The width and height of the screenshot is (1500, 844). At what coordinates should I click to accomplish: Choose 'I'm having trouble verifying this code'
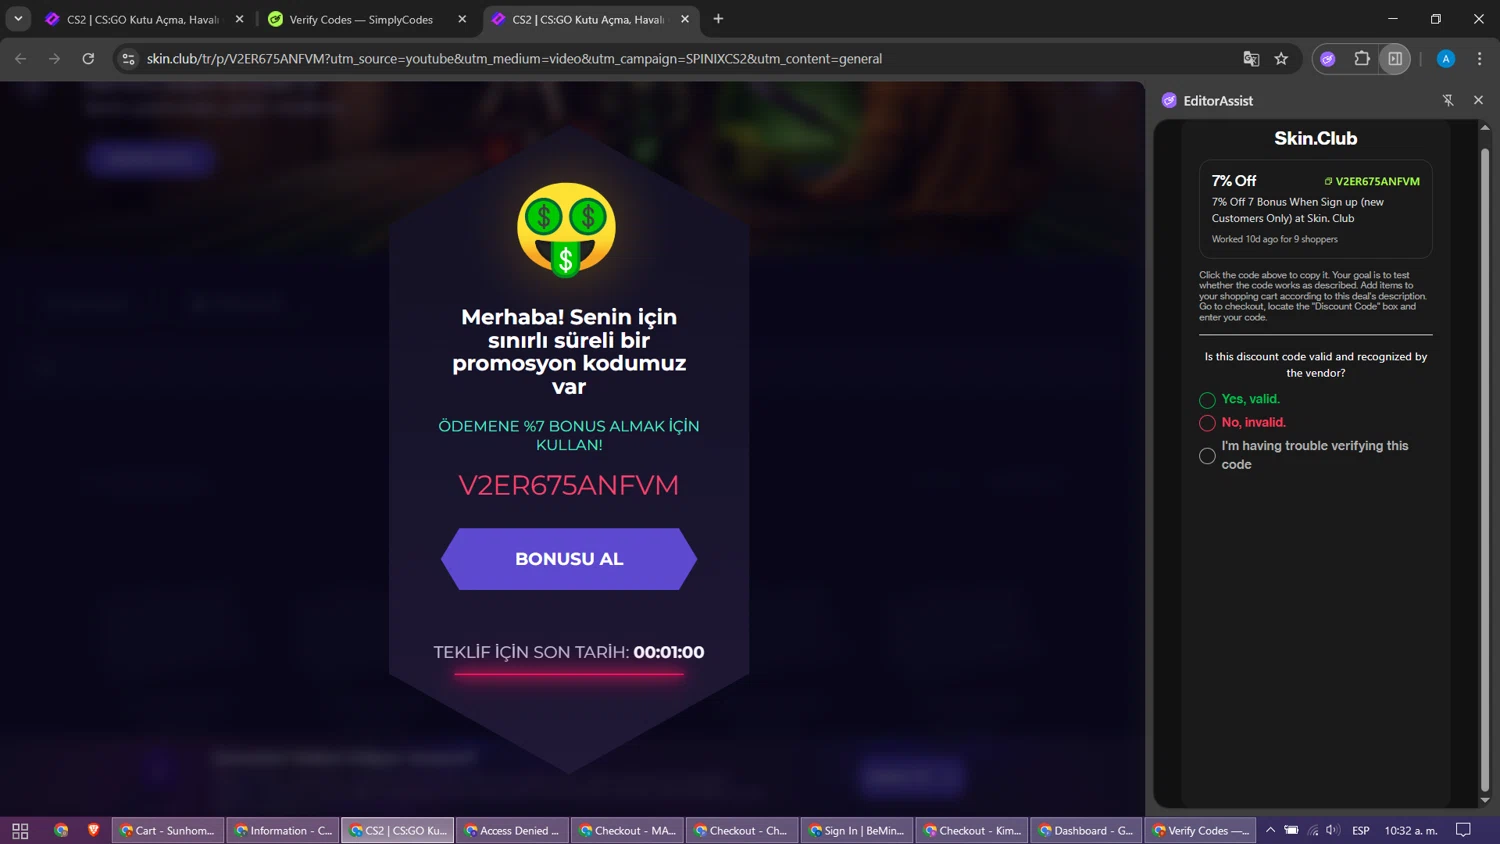[1207, 456]
